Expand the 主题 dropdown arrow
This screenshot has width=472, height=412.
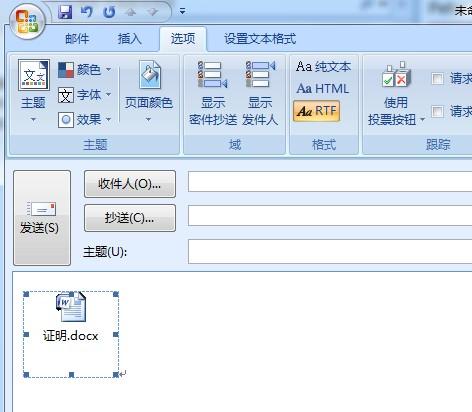pyautogui.click(x=33, y=119)
